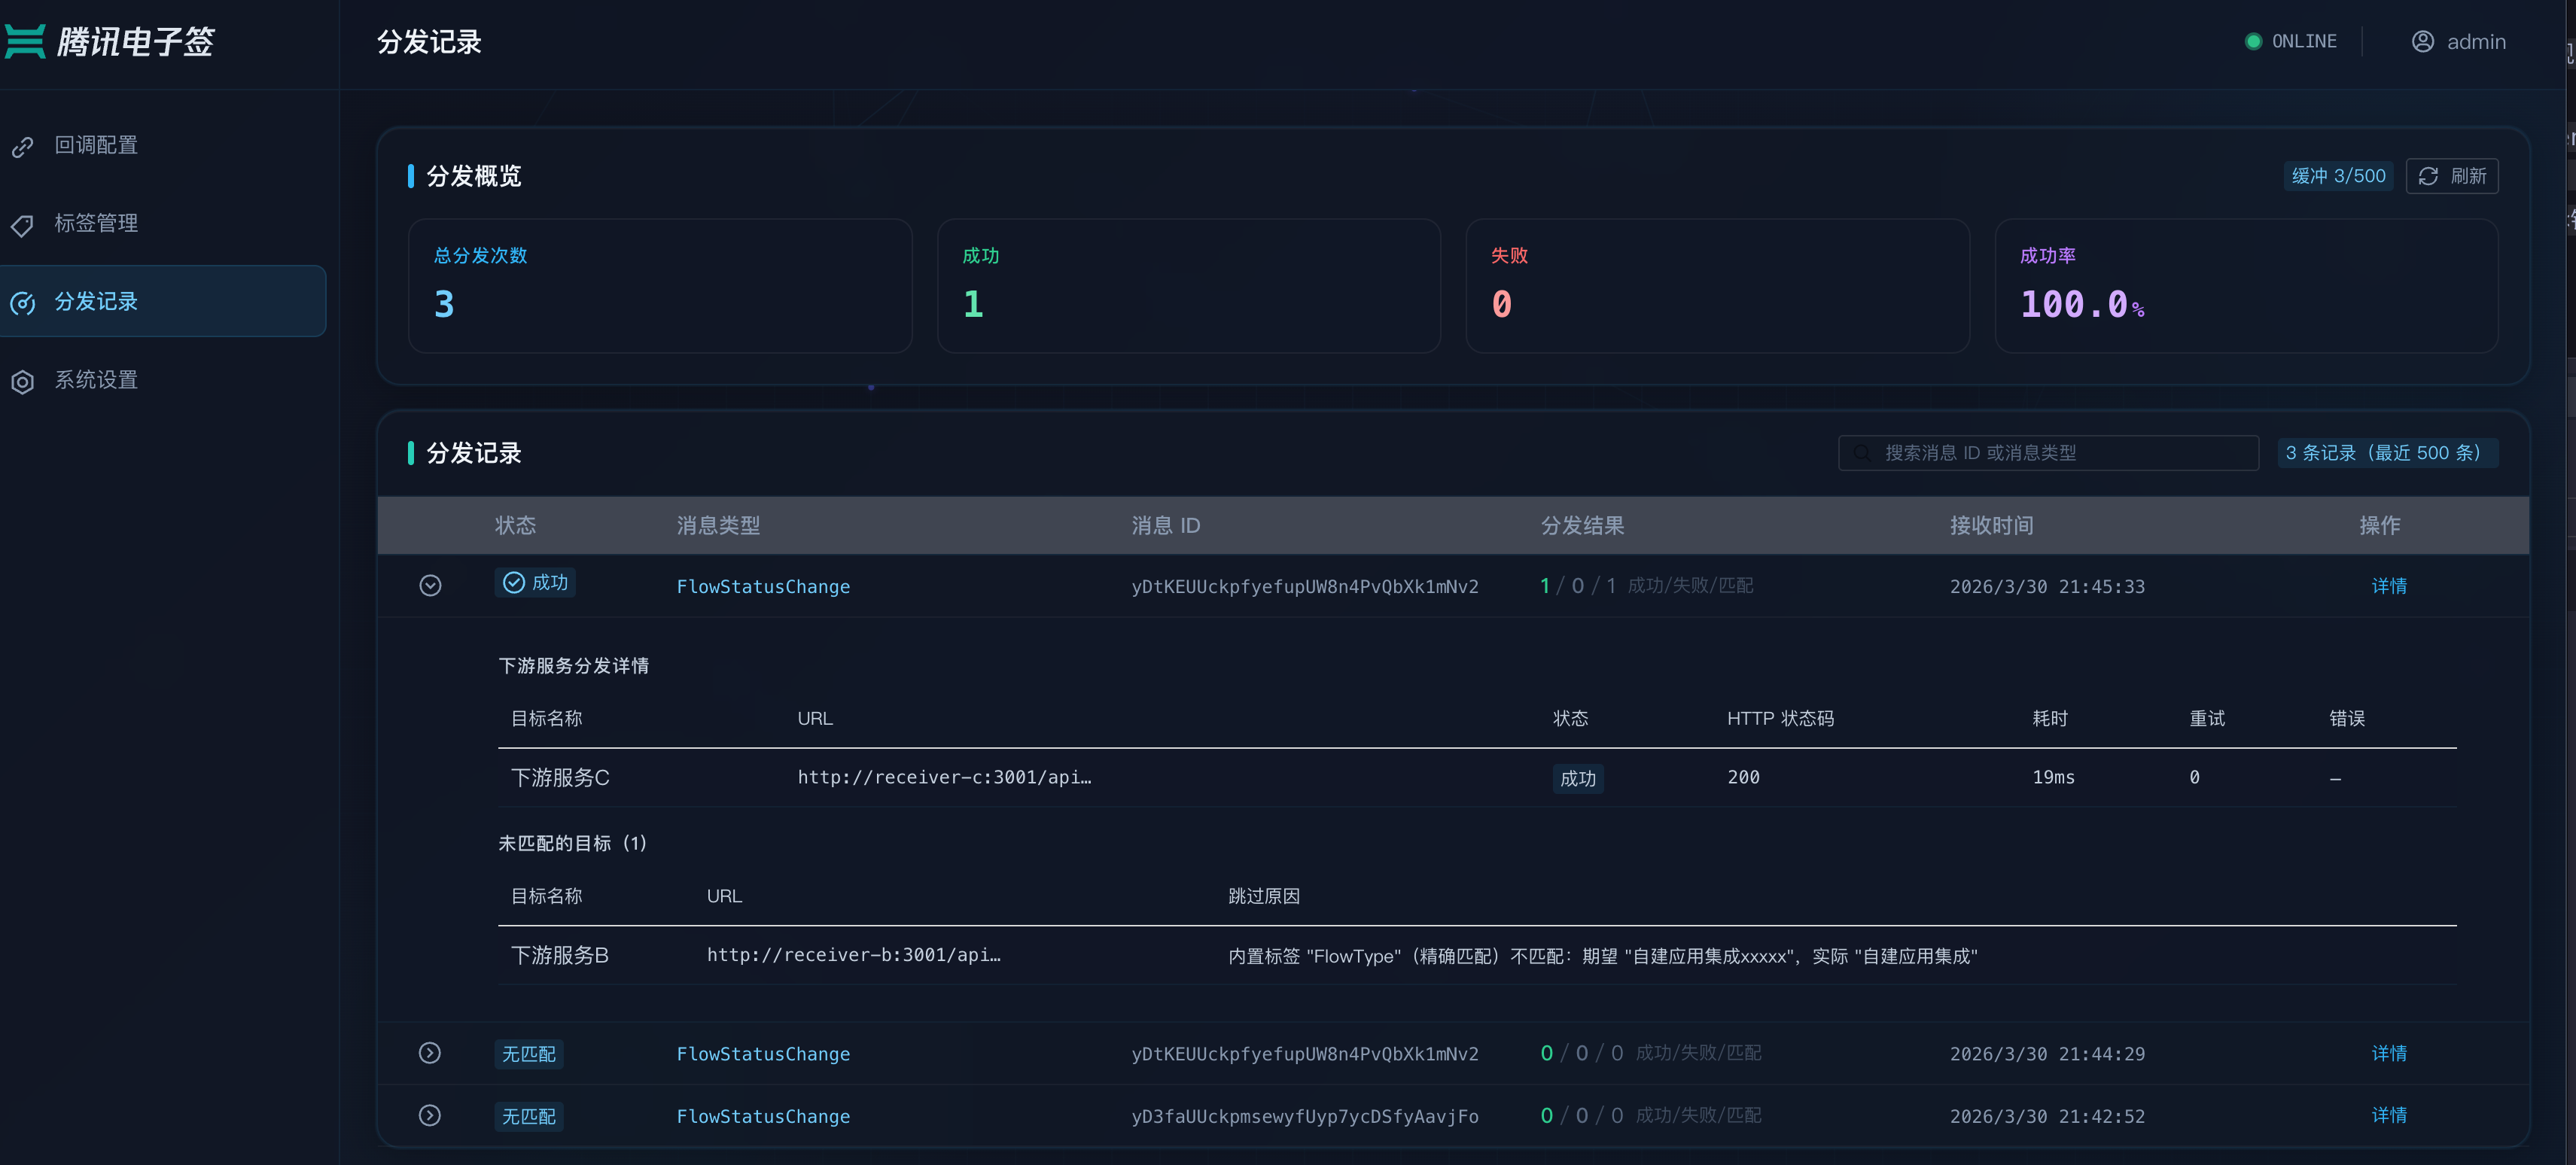The height and width of the screenshot is (1165, 2576).
Task: Click the refresh arrows icon on 刷新
Action: 2428,176
